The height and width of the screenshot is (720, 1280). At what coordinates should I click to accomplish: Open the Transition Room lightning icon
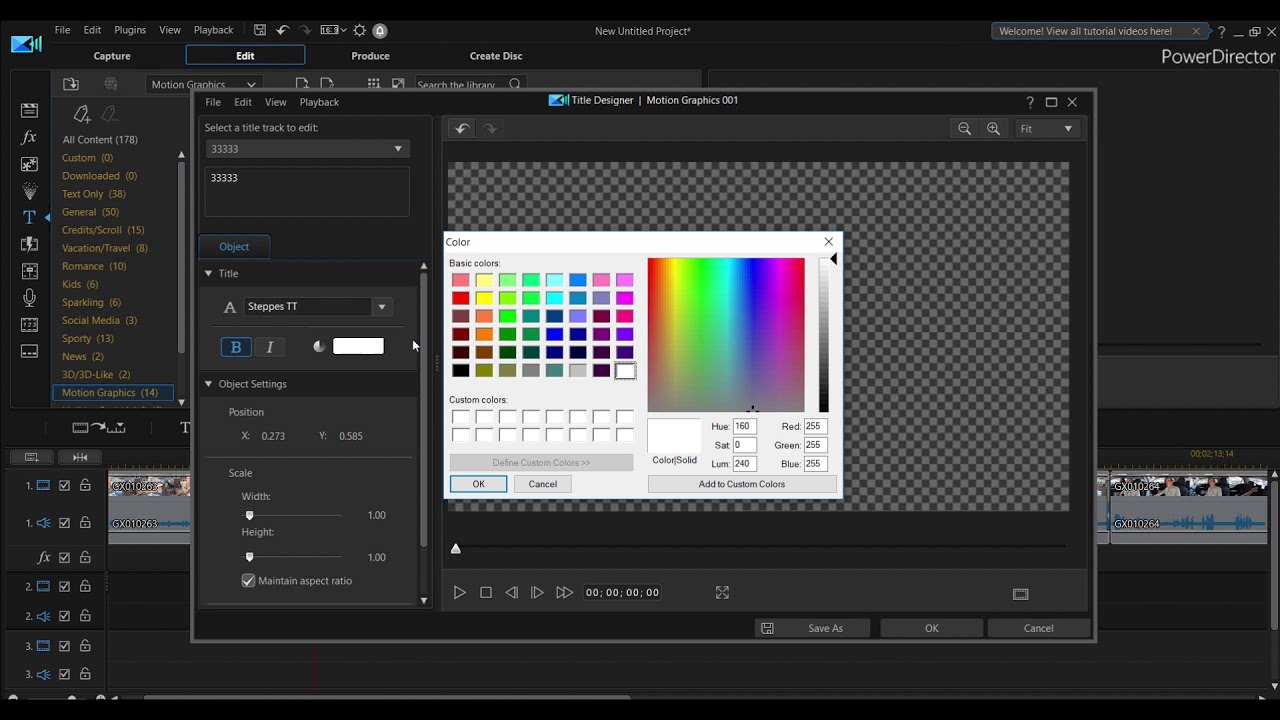29,244
